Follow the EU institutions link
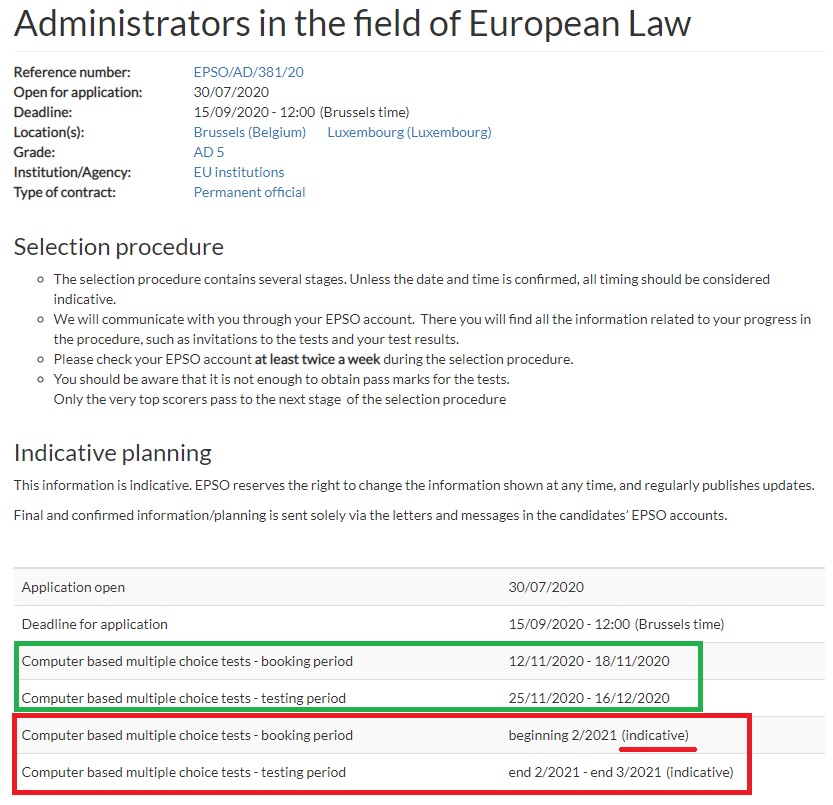Screen dimensions: 833x805 pyautogui.click(x=239, y=172)
